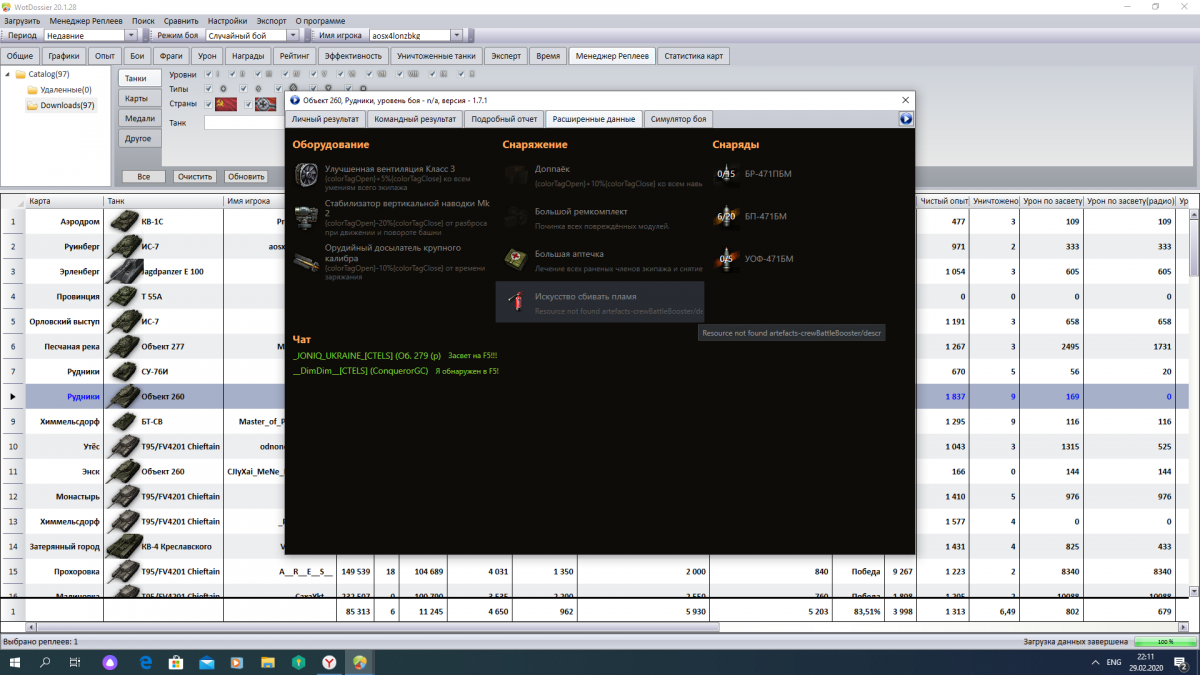Collapse the Catalog(97) tree node
Image resolution: width=1200 pixels, height=675 pixels.
8,74
